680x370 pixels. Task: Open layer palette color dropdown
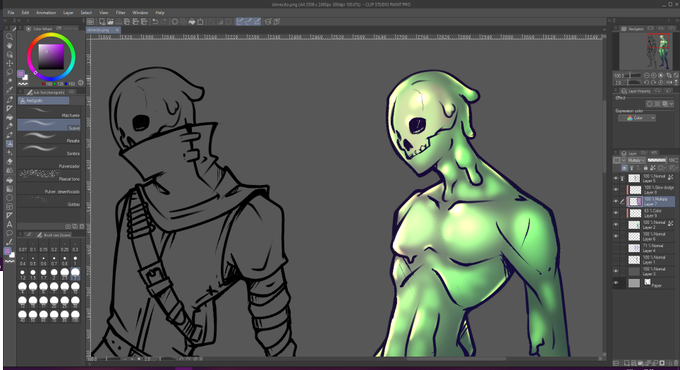tap(619, 160)
